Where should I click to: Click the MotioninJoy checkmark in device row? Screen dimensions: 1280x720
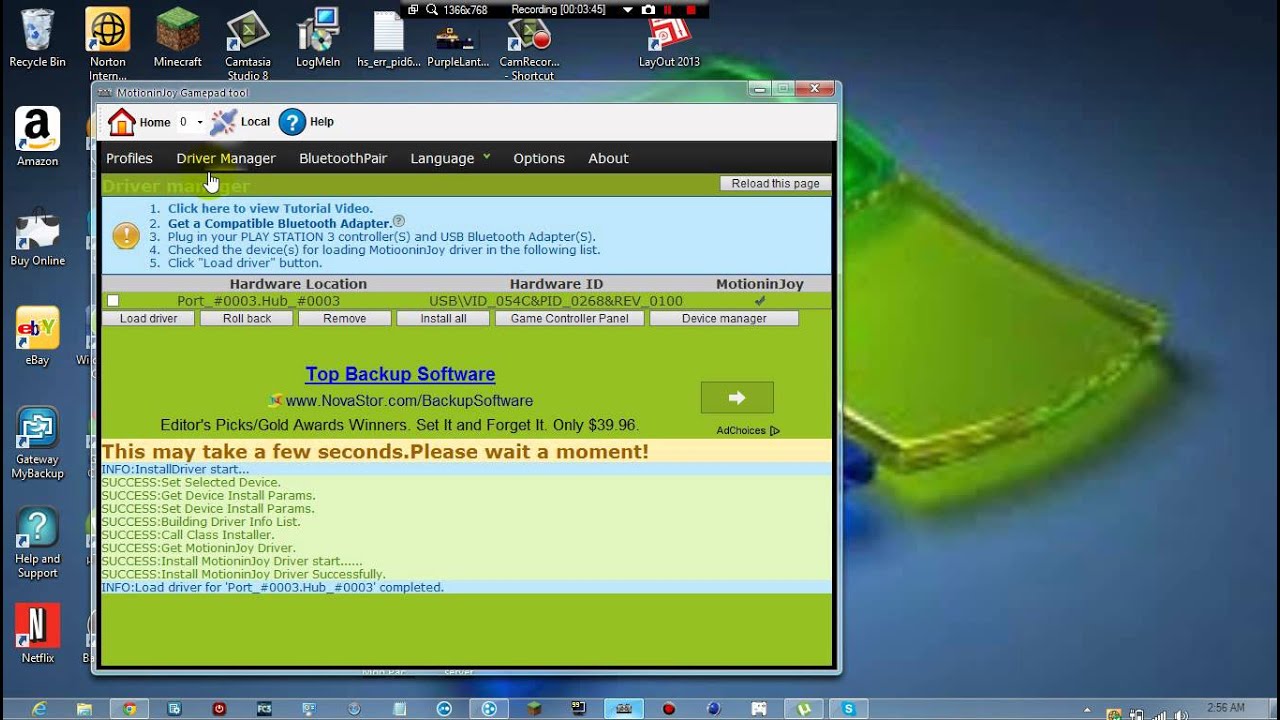tap(760, 300)
